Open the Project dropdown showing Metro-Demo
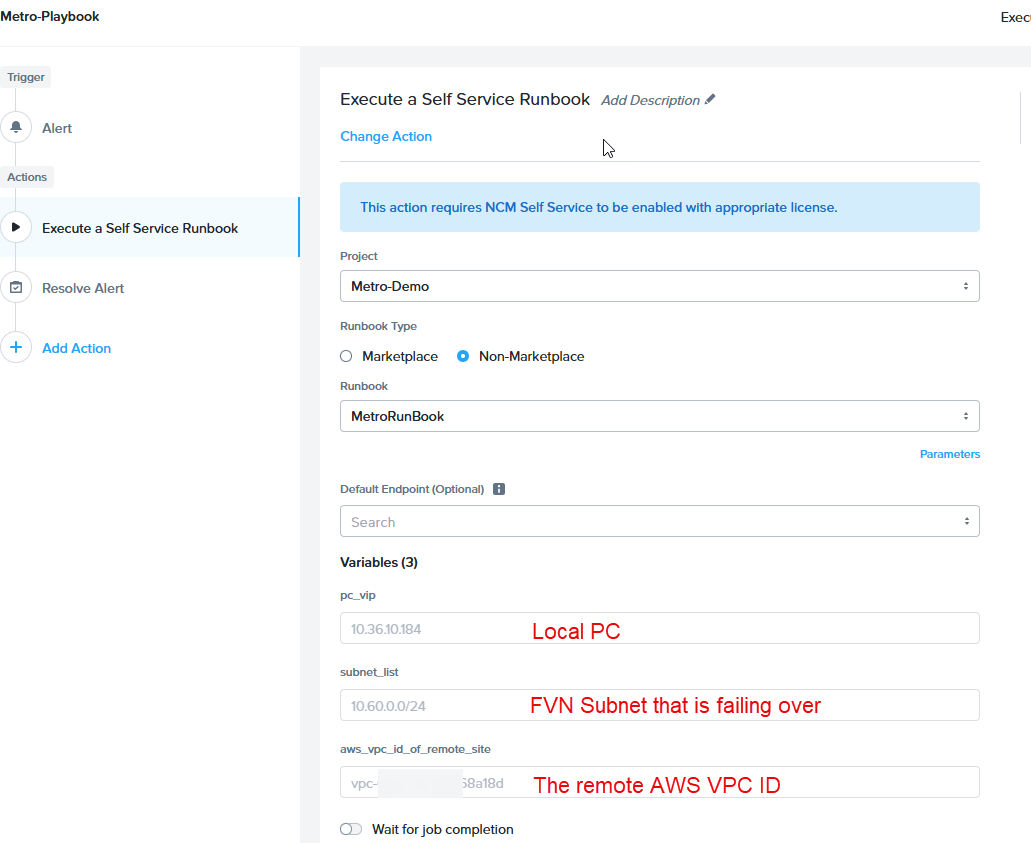 click(x=659, y=286)
